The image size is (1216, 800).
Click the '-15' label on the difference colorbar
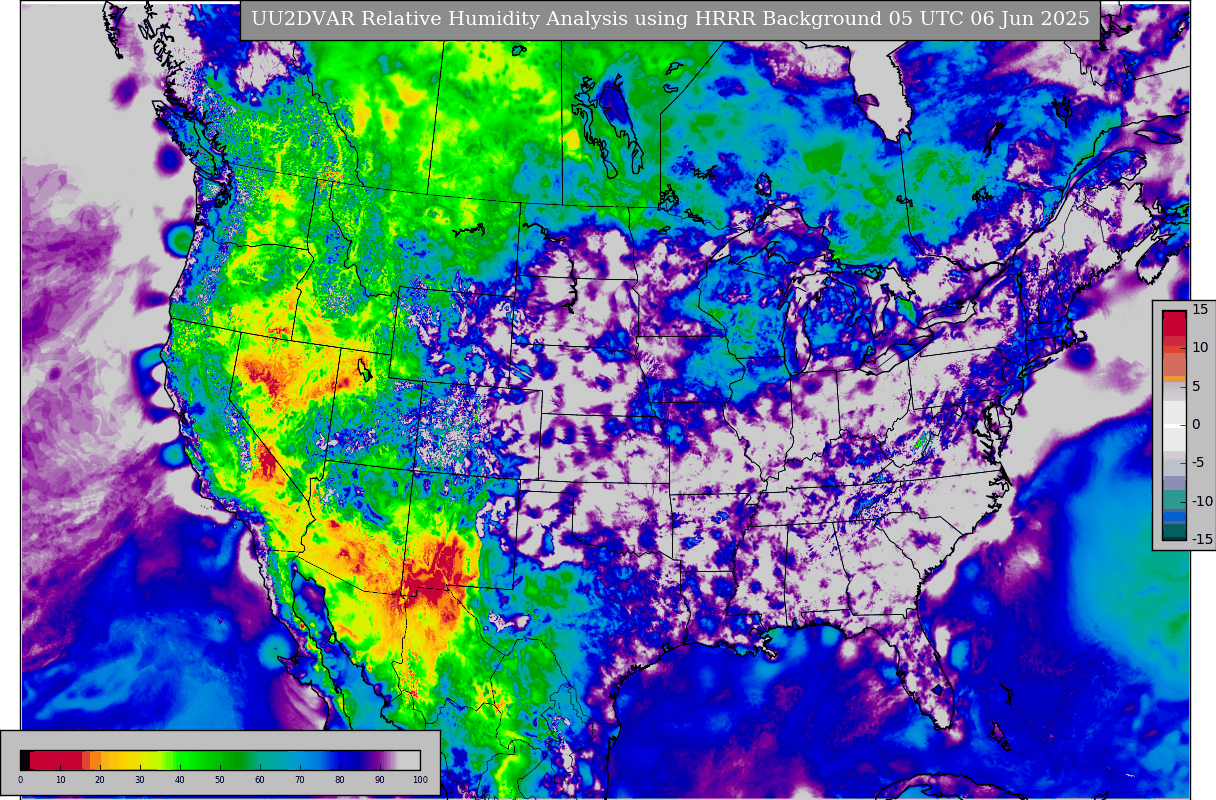point(1201,539)
